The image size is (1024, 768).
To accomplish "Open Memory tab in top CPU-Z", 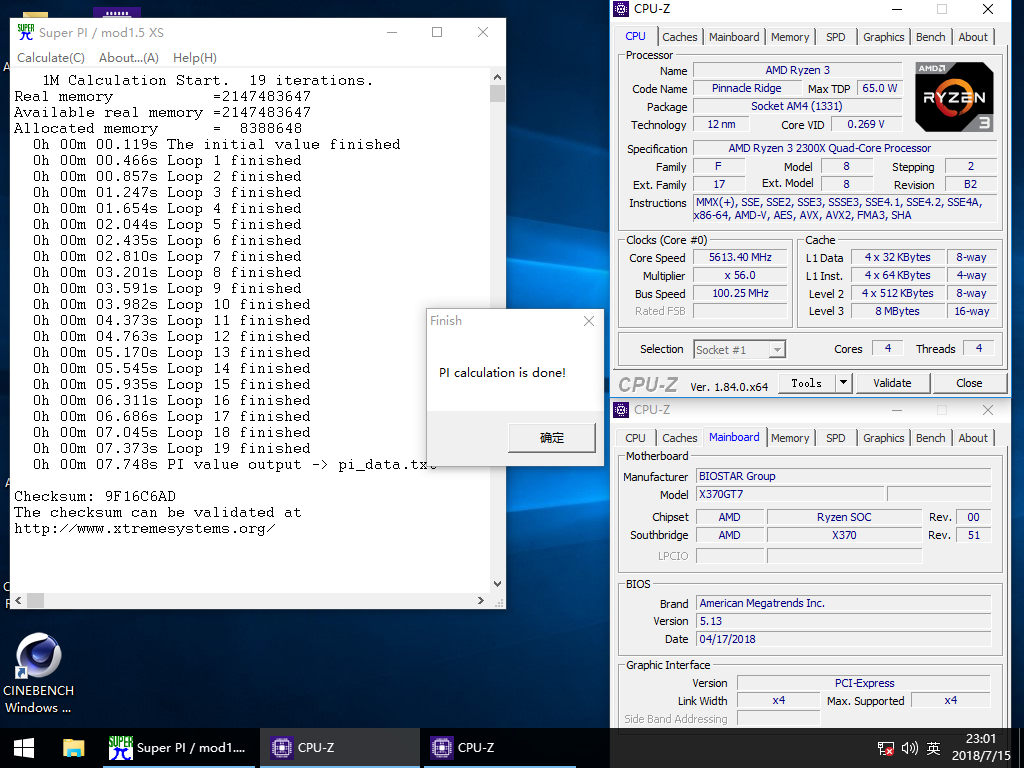I will 790,37.
